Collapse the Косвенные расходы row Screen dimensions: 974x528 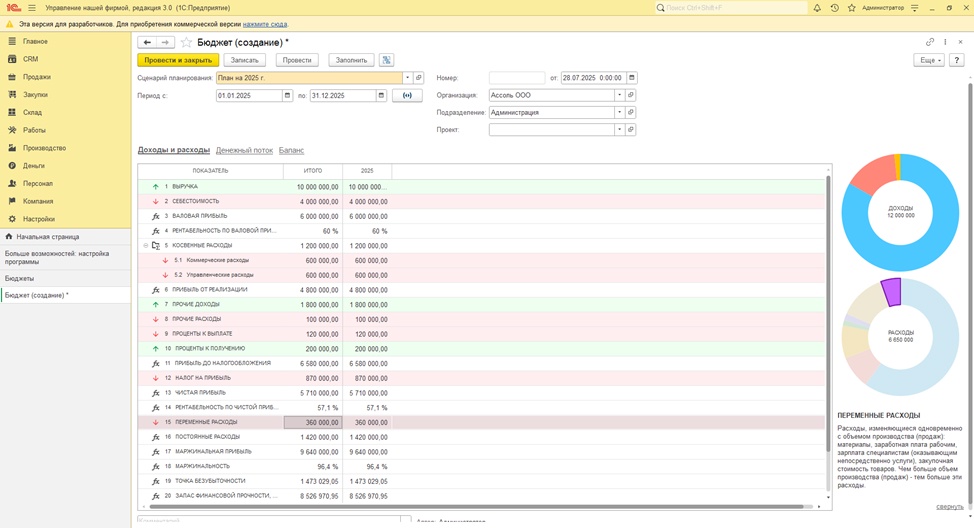click(x=145, y=245)
